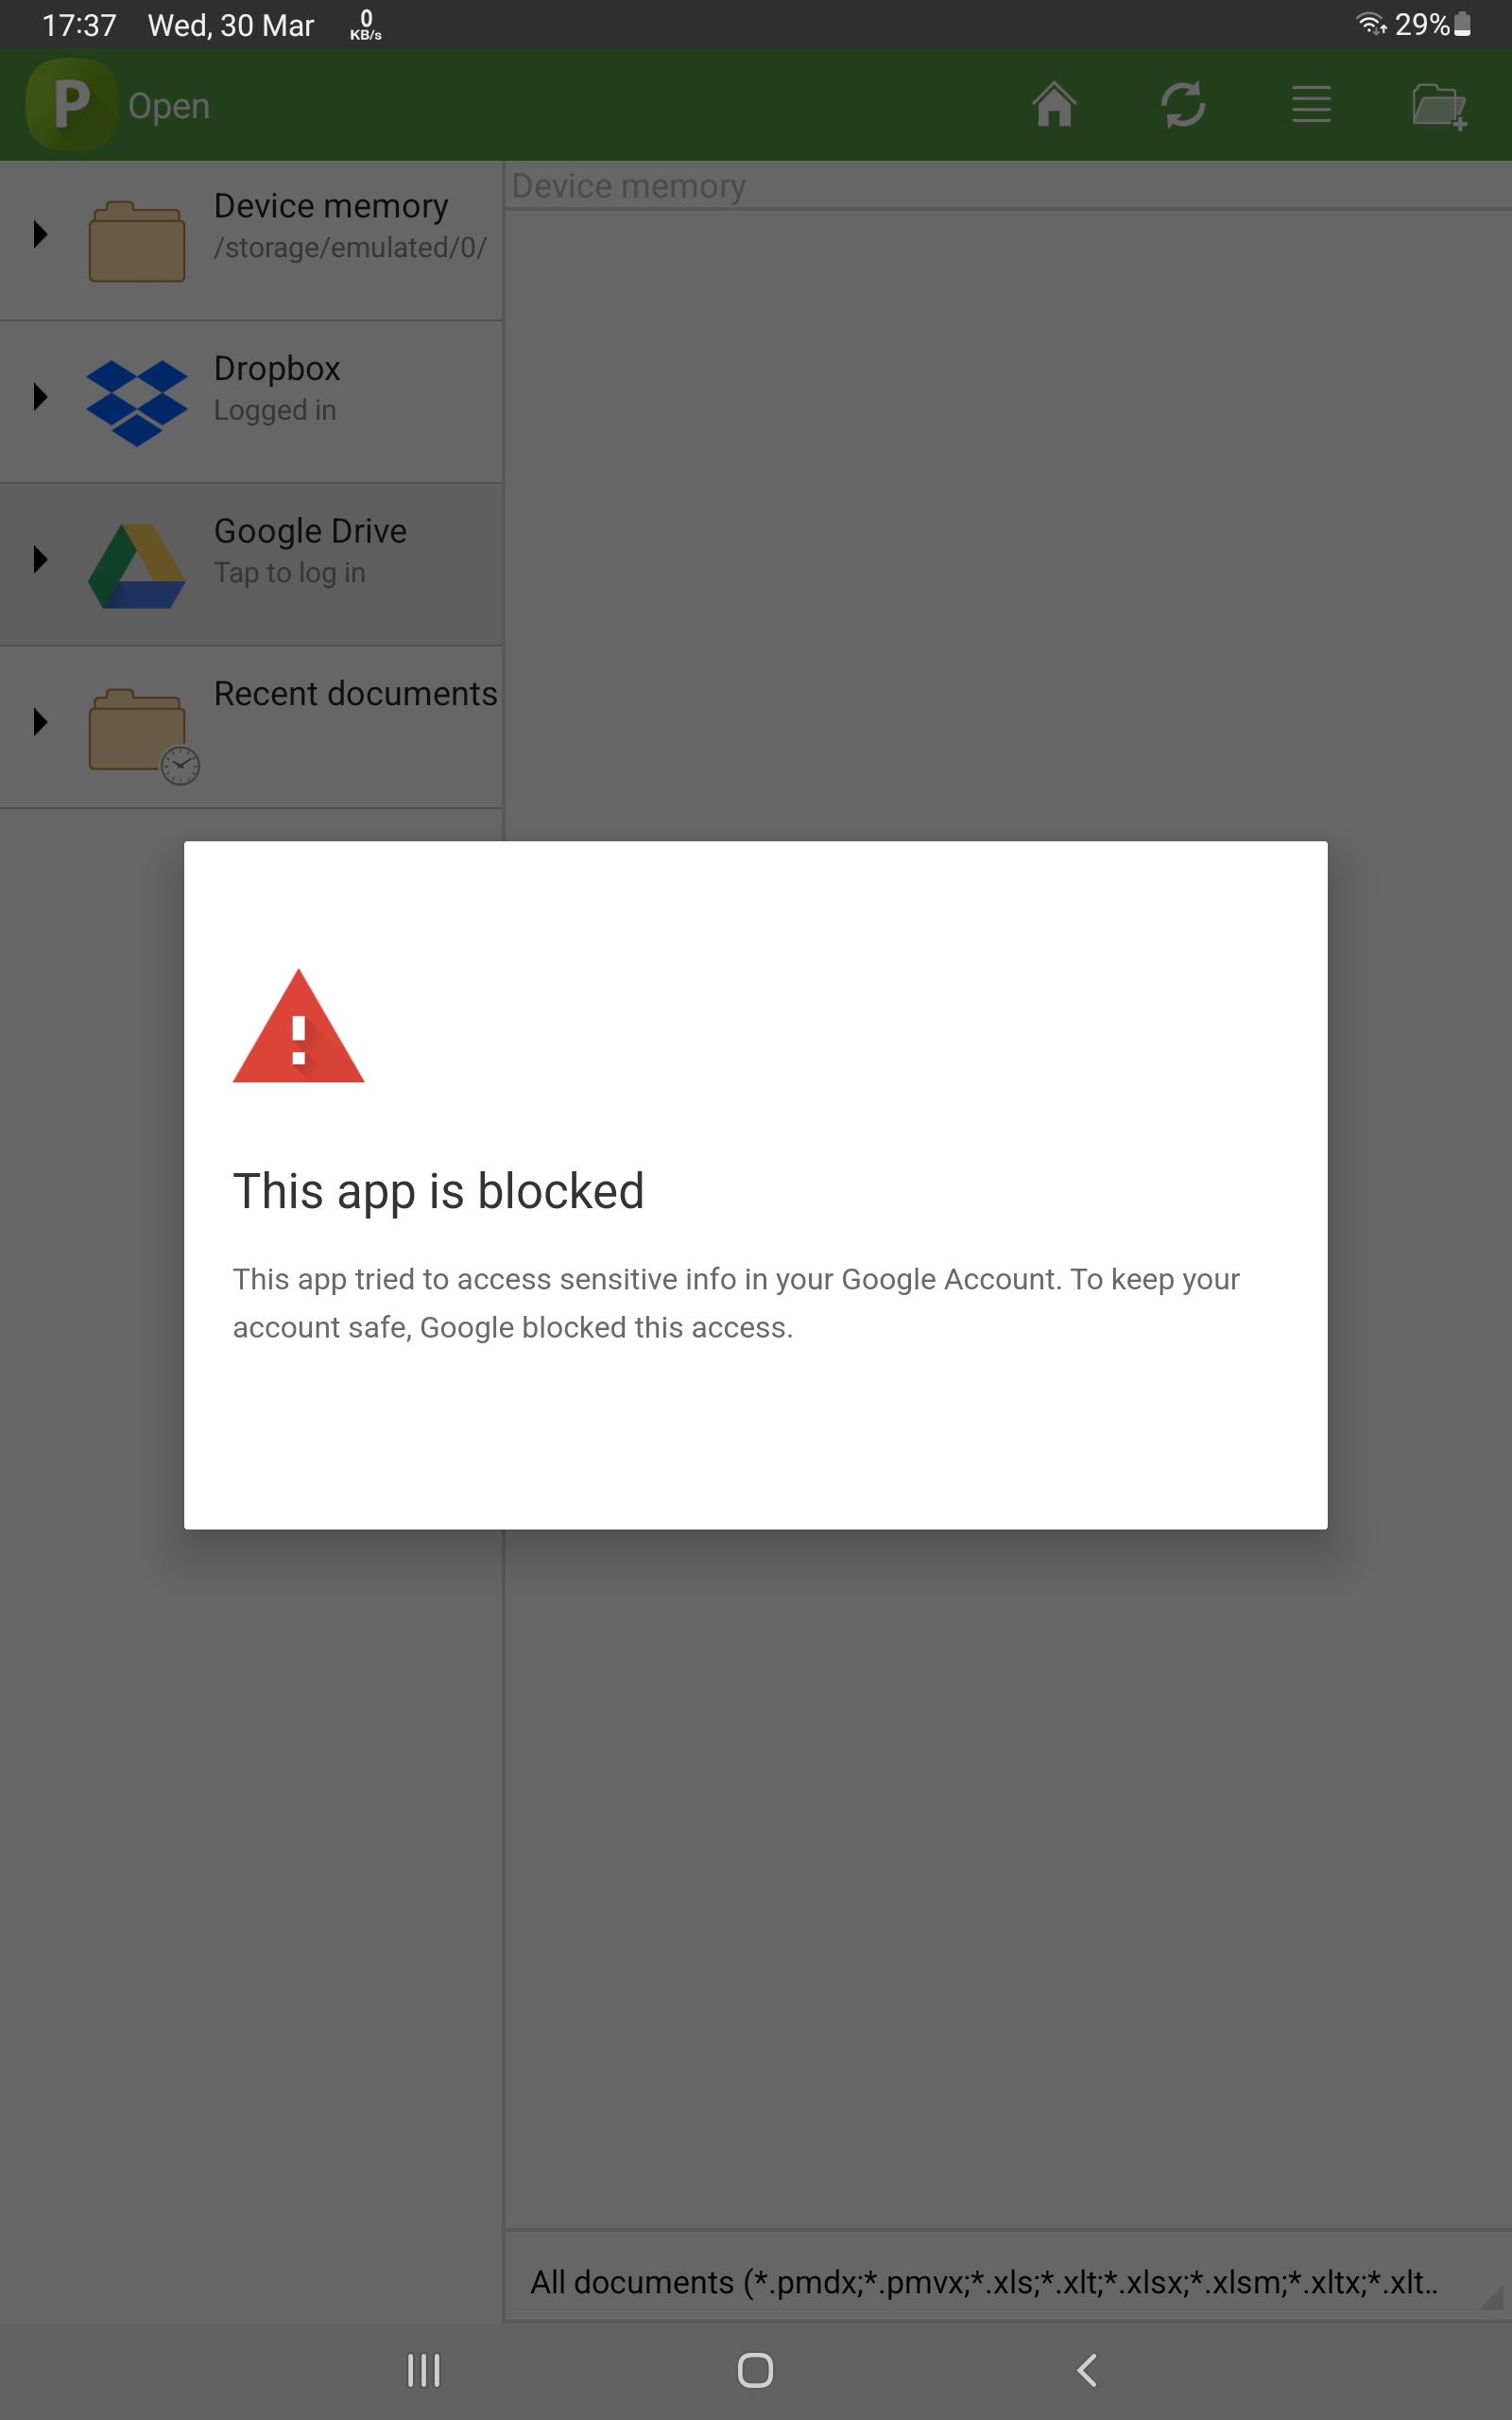Select the Dropbox Logged in entry
Screen dimensions: 1512x2420
click(x=277, y=388)
